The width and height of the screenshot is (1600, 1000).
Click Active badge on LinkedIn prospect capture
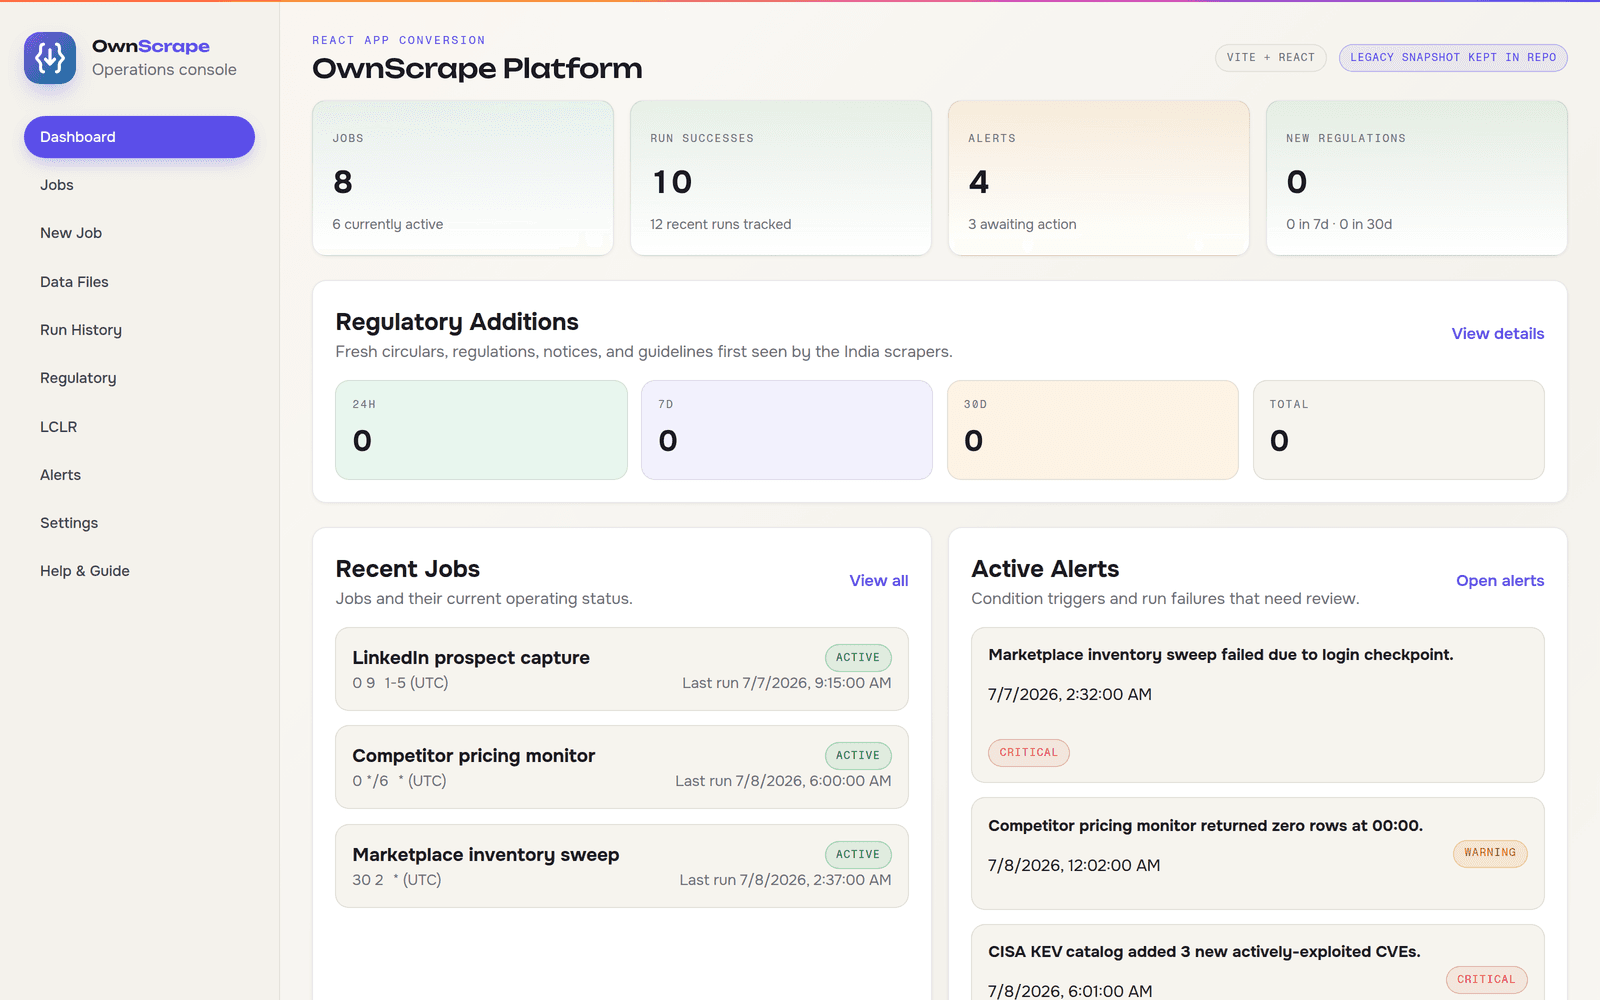click(x=858, y=658)
